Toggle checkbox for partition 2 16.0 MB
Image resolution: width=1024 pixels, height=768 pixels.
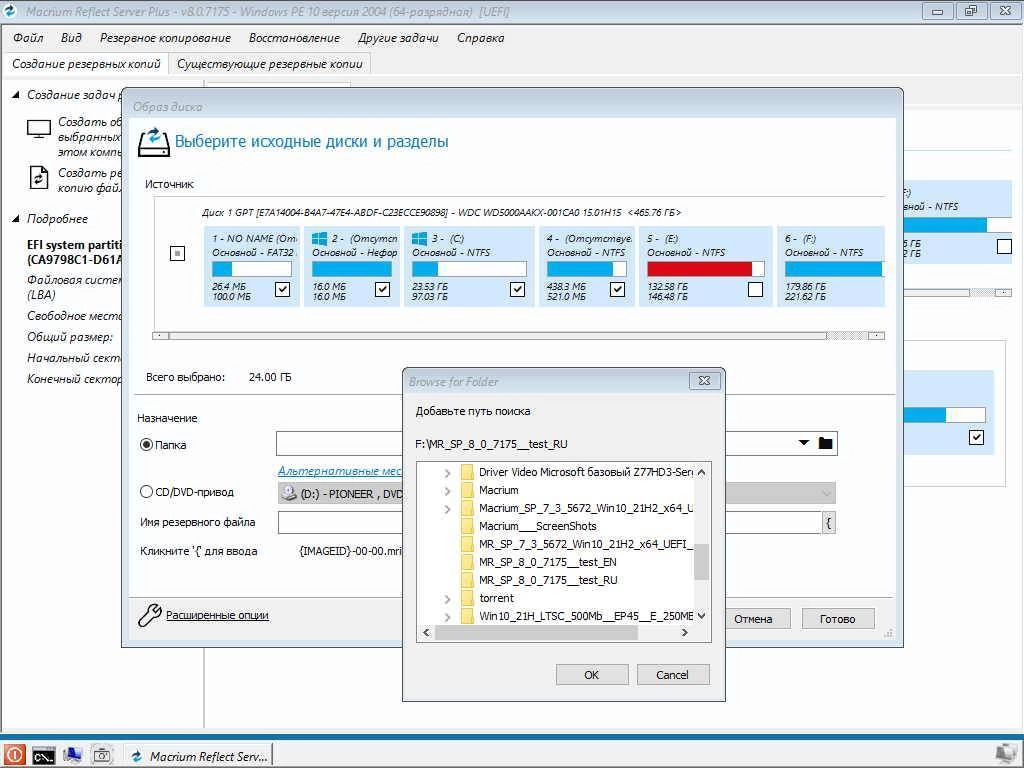click(382, 289)
